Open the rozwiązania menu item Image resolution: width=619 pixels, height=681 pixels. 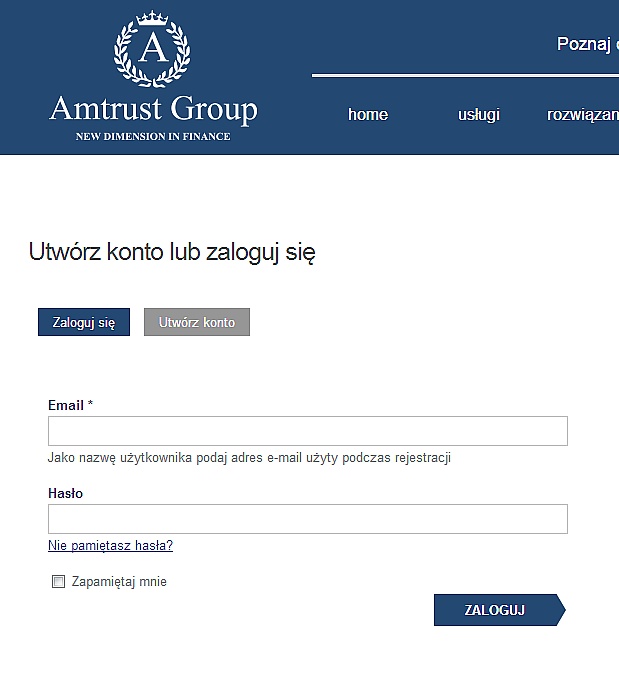pos(583,115)
